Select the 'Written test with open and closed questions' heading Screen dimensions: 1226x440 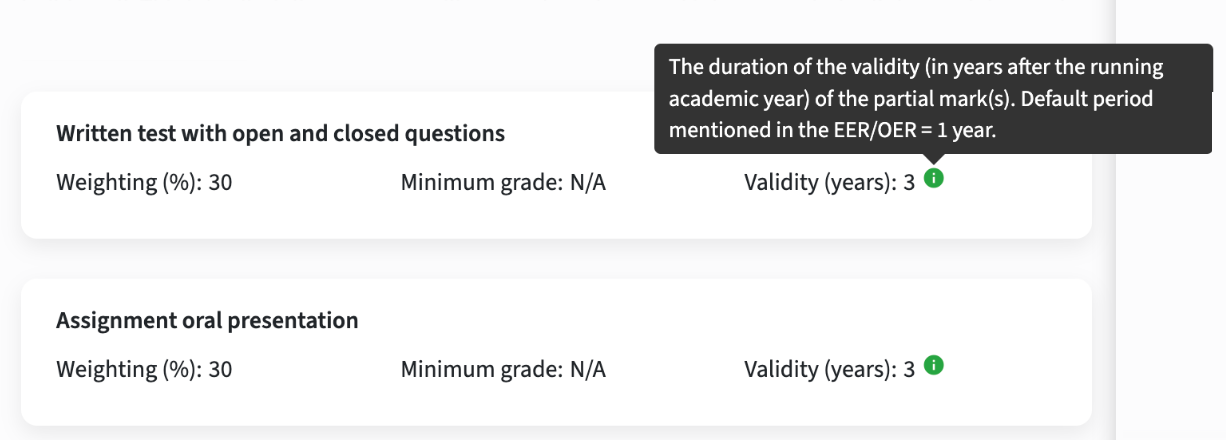click(281, 134)
